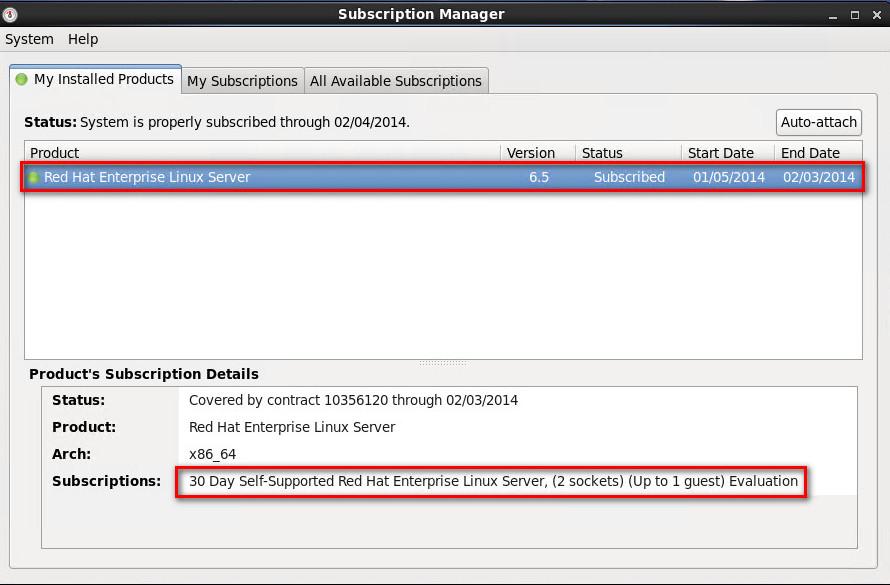Click the 30 Day Self-Supported subscription text

click(493, 481)
